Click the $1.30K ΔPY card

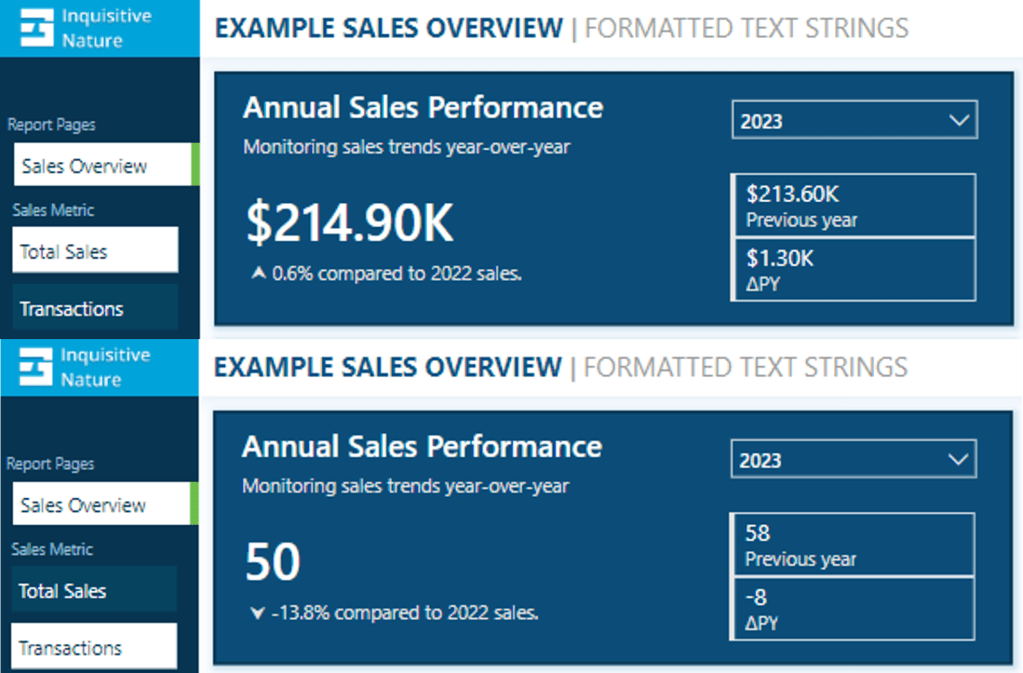pyautogui.click(x=853, y=269)
